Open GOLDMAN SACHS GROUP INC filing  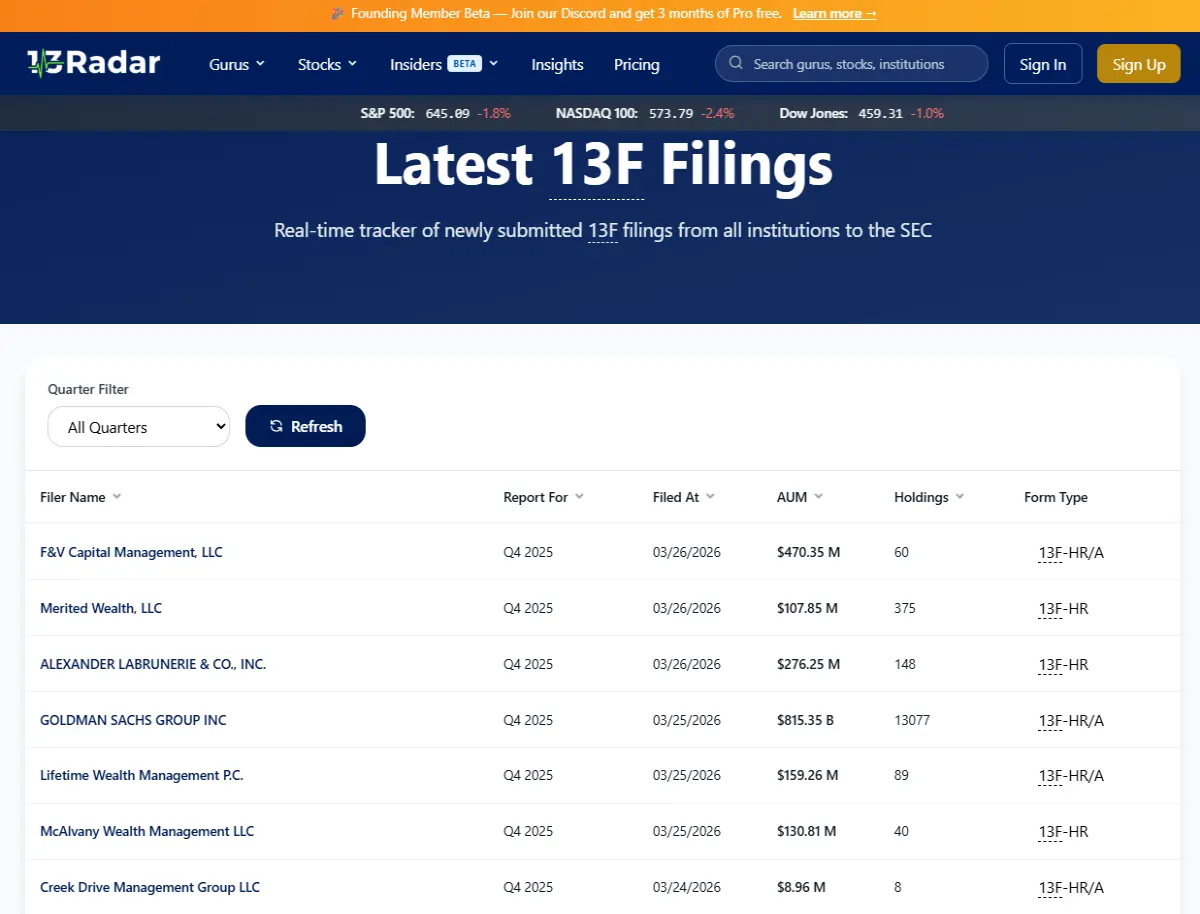133,720
